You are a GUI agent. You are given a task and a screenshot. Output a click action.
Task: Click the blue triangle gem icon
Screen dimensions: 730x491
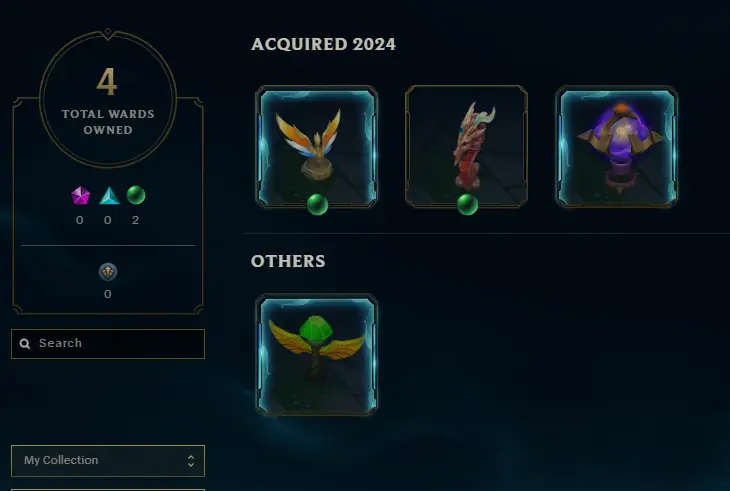coord(109,195)
